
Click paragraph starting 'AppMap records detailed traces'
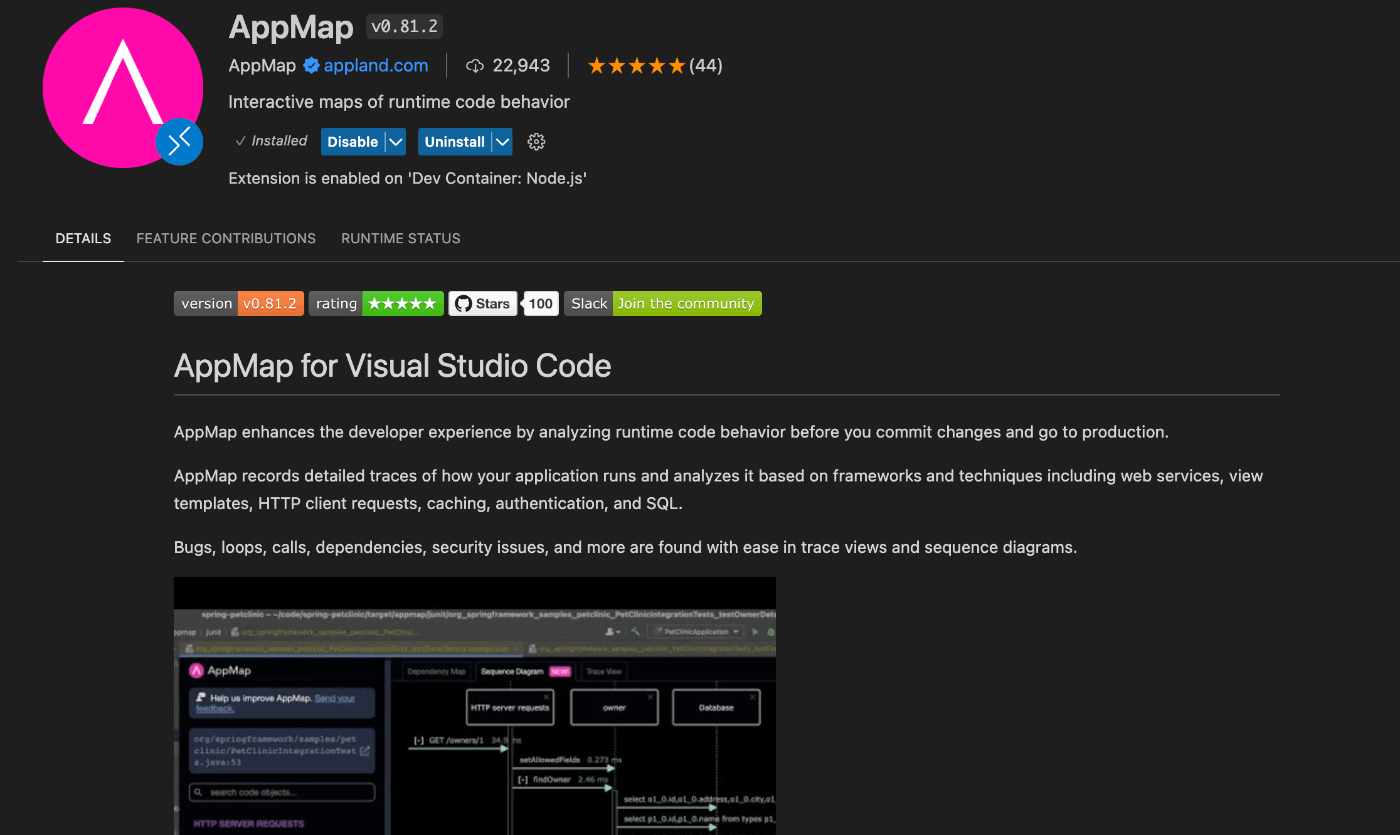tap(718, 490)
